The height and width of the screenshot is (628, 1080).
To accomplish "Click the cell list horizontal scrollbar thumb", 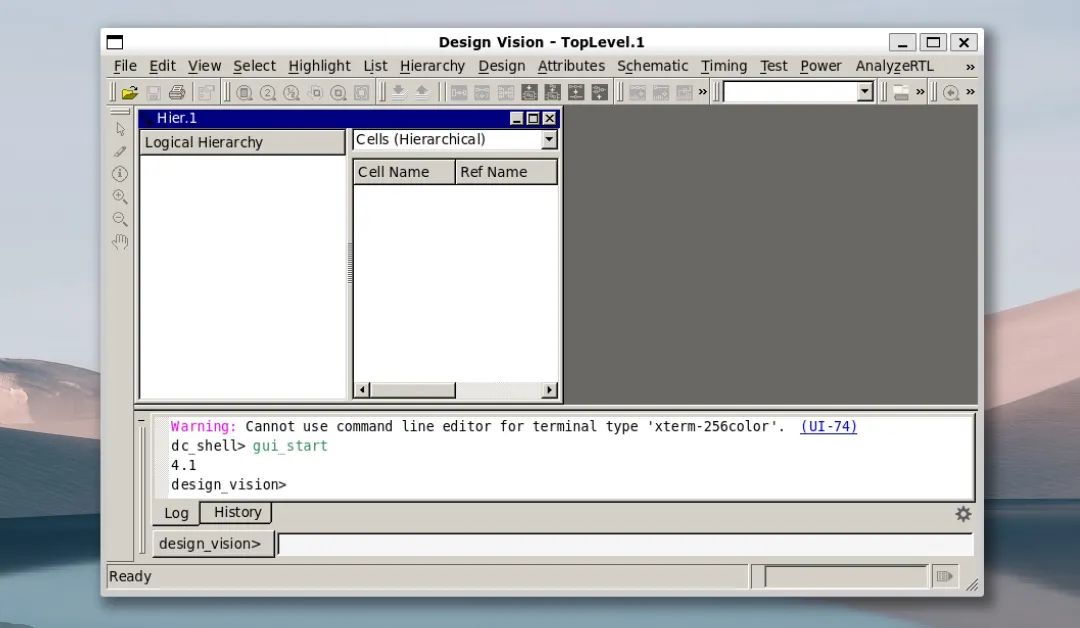I will tap(413, 390).
